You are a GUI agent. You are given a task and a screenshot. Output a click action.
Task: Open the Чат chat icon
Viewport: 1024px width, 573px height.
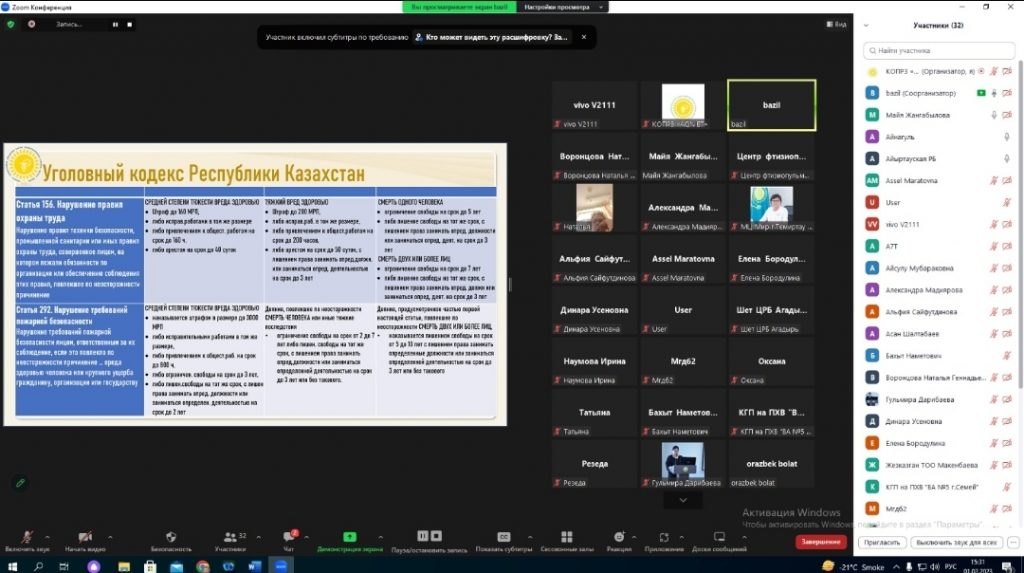point(288,538)
